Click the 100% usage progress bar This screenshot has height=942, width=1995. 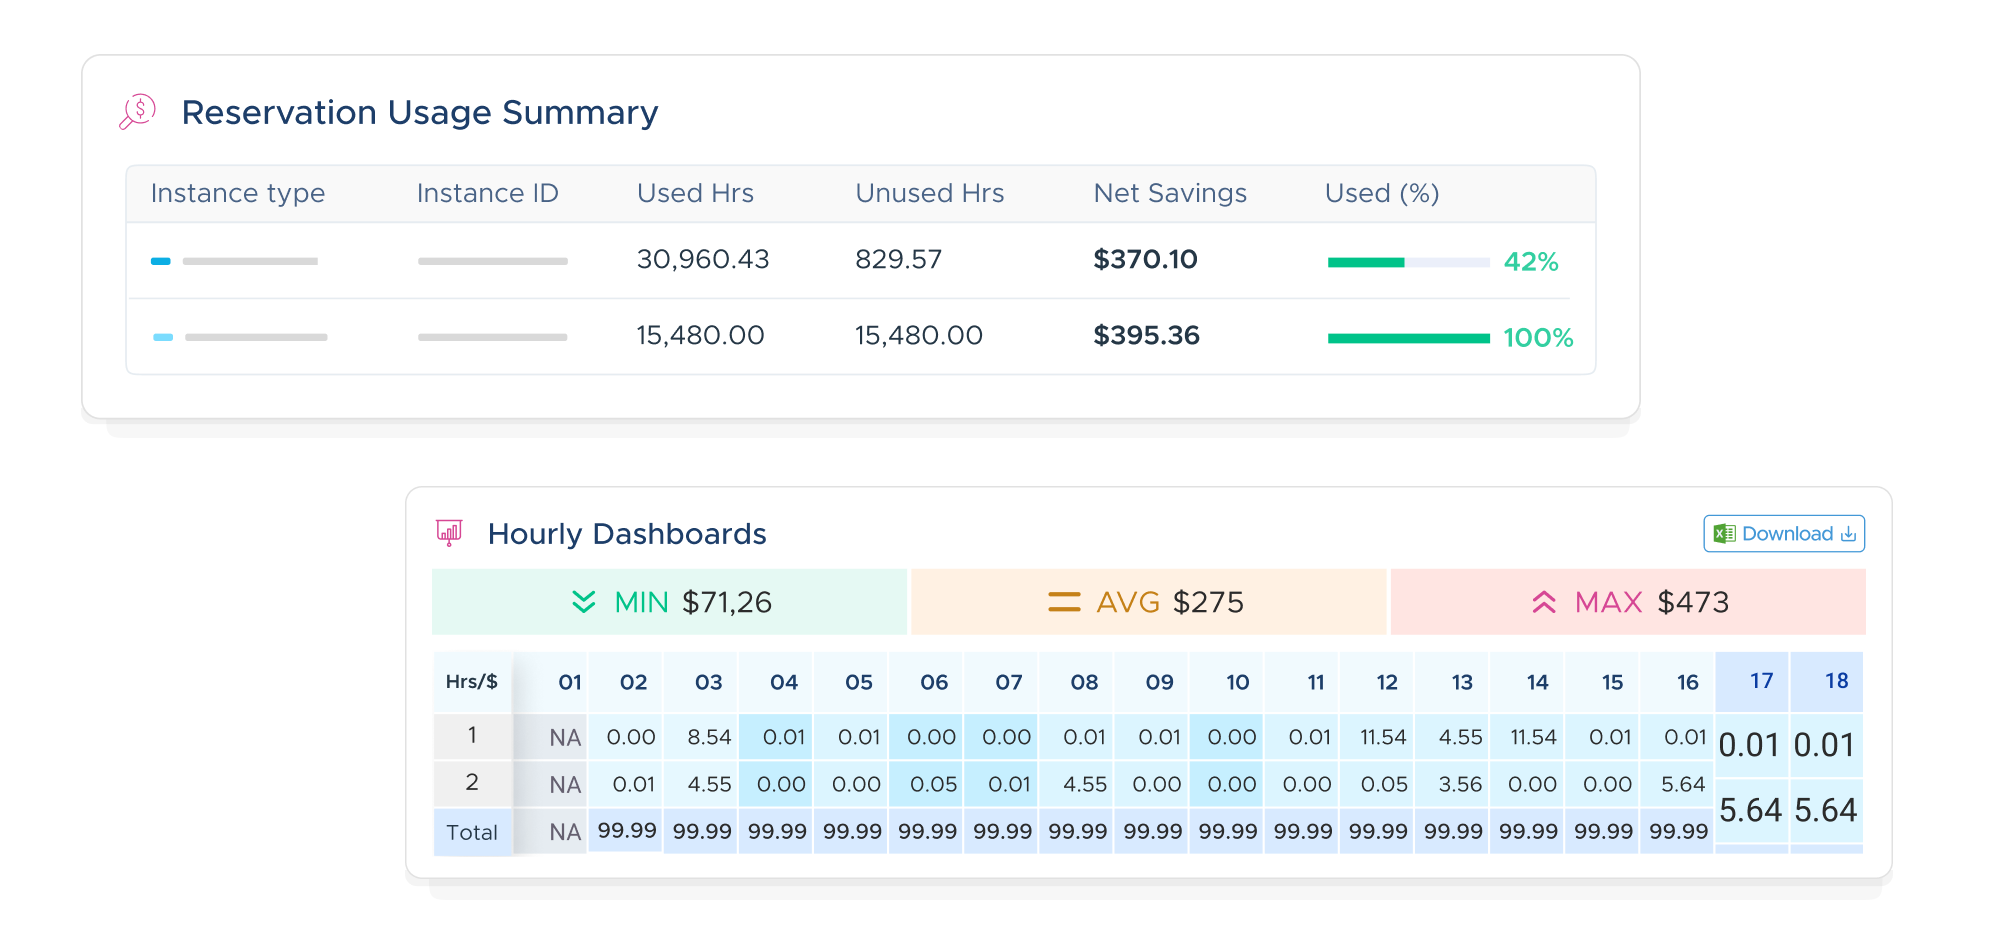(x=1408, y=338)
